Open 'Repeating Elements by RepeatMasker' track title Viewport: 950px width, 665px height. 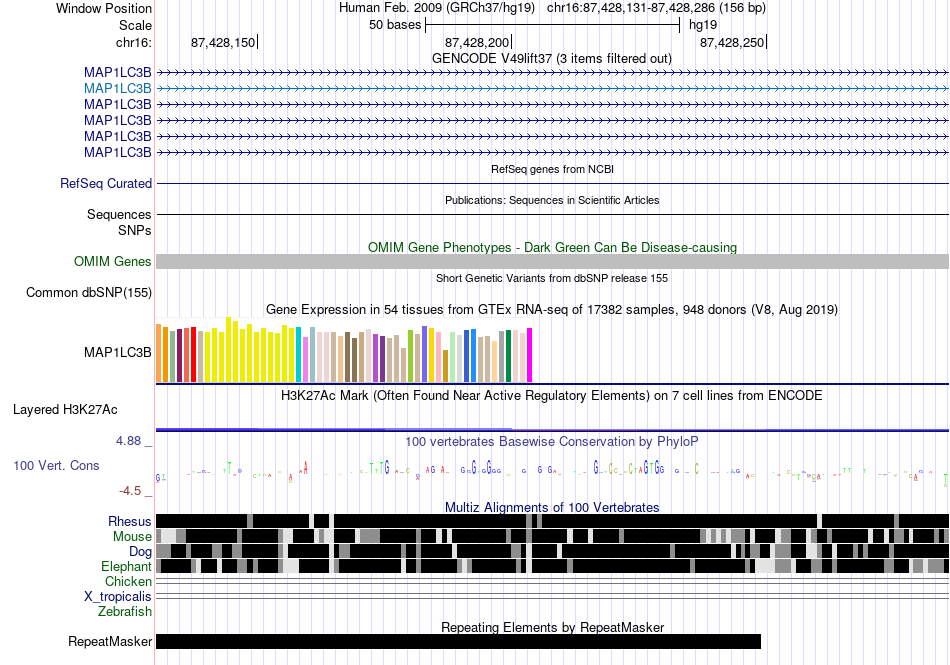[553, 627]
